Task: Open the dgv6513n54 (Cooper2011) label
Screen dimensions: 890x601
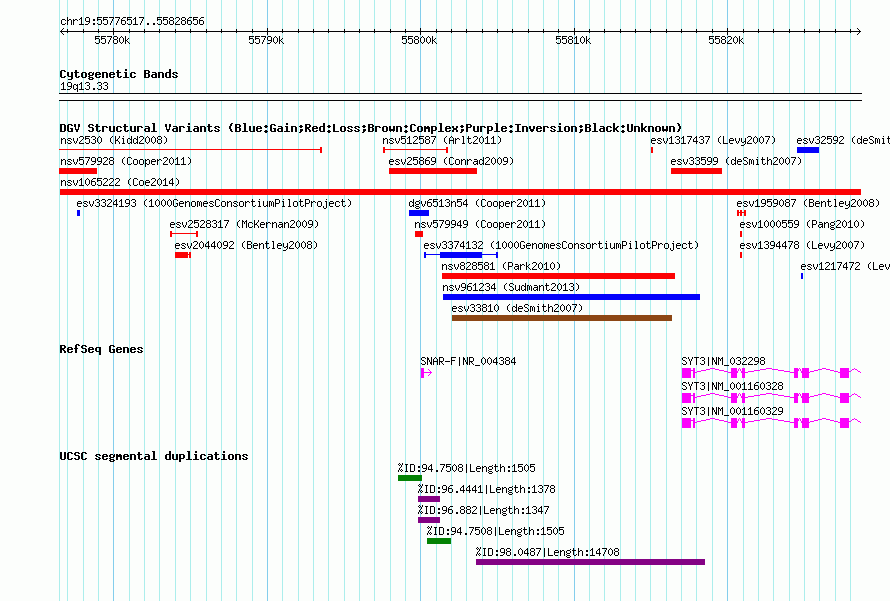Action: (x=477, y=203)
